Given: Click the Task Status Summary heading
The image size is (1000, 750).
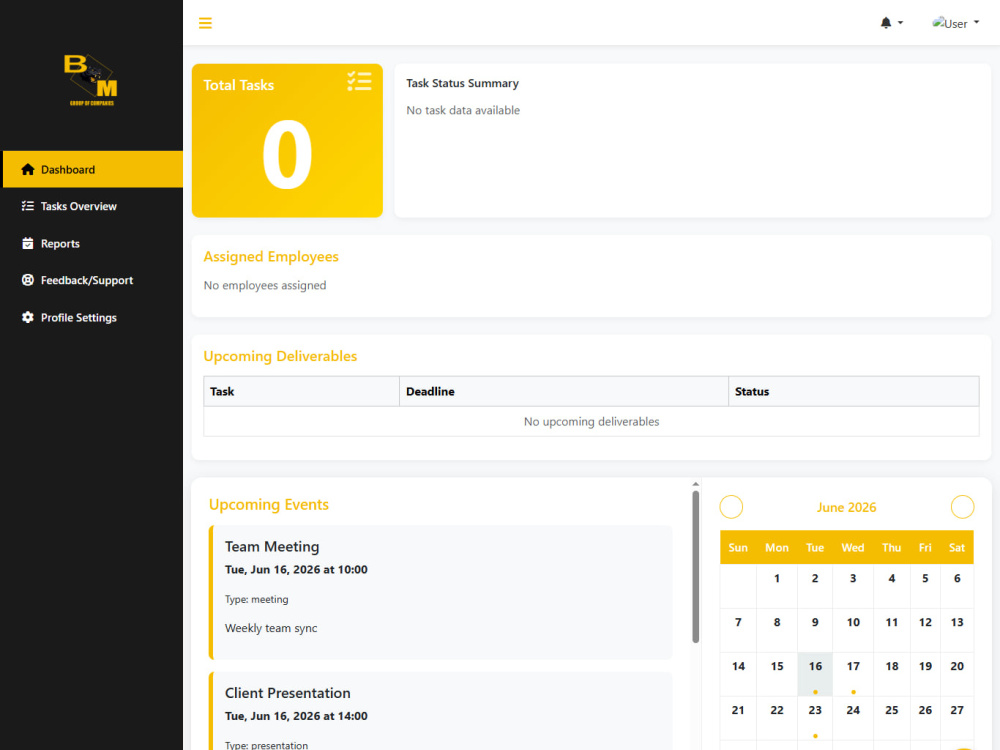Looking at the screenshot, I should pos(462,84).
